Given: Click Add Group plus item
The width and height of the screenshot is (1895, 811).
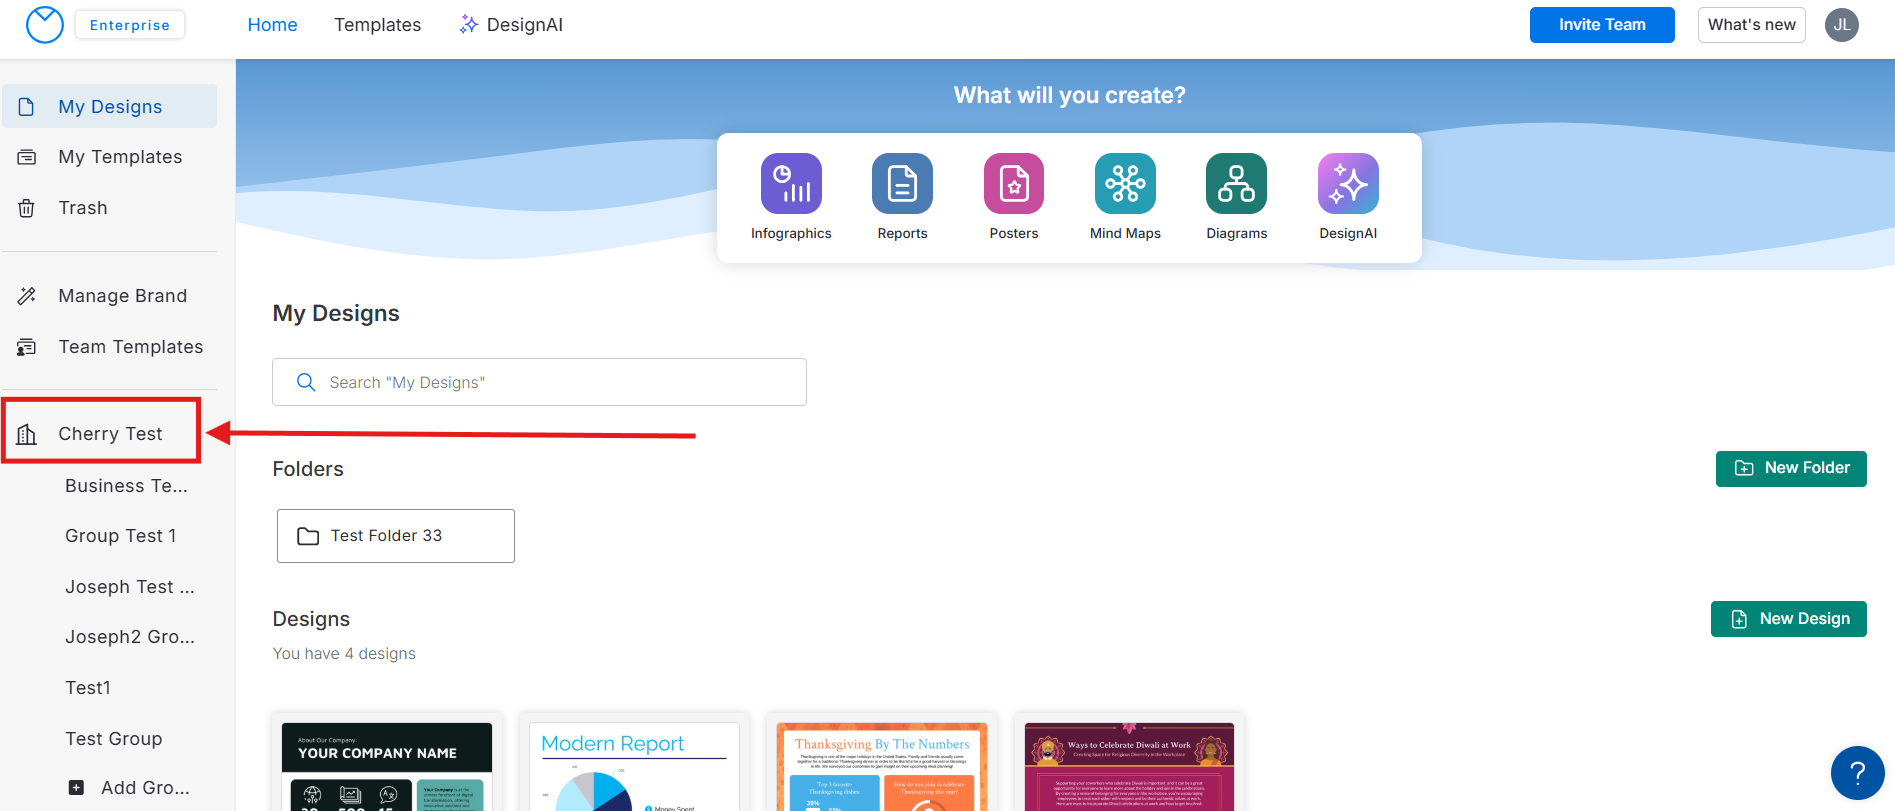Looking at the screenshot, I should pyautogui.click(x=130, y=788).
